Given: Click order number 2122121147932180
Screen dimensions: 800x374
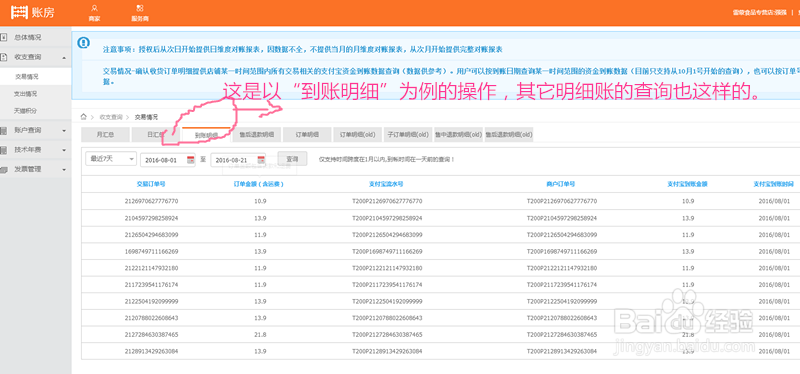Looking at the screenshot, I should (151, 268).
